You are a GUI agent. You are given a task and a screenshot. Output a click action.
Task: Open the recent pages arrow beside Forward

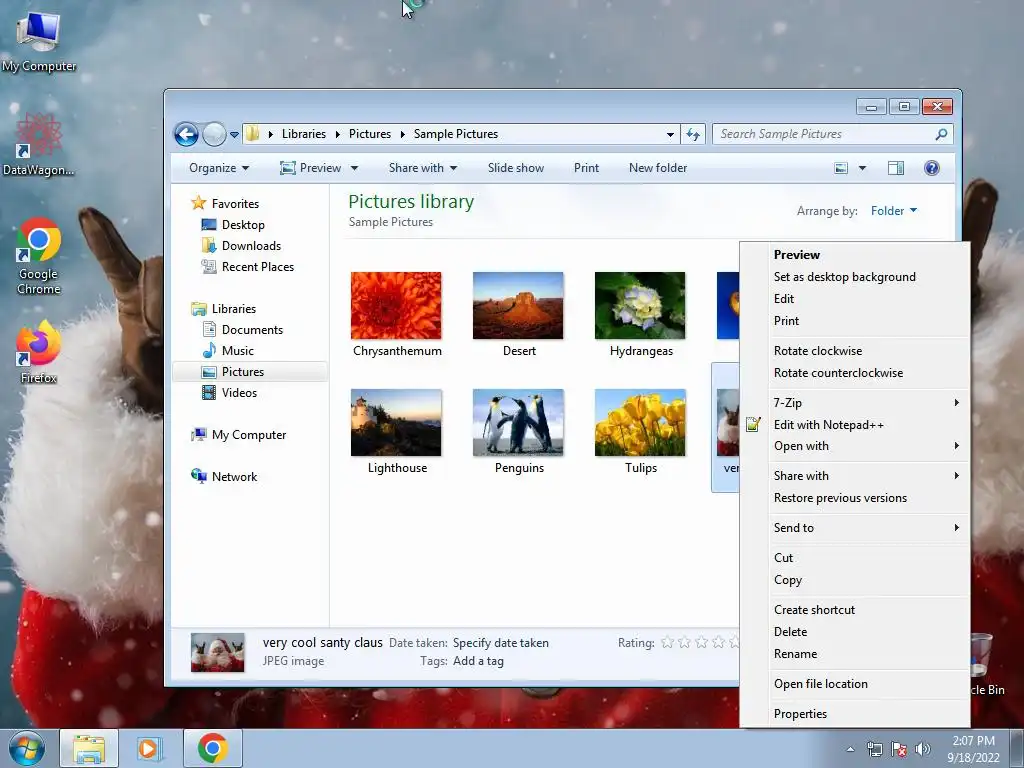234,135
